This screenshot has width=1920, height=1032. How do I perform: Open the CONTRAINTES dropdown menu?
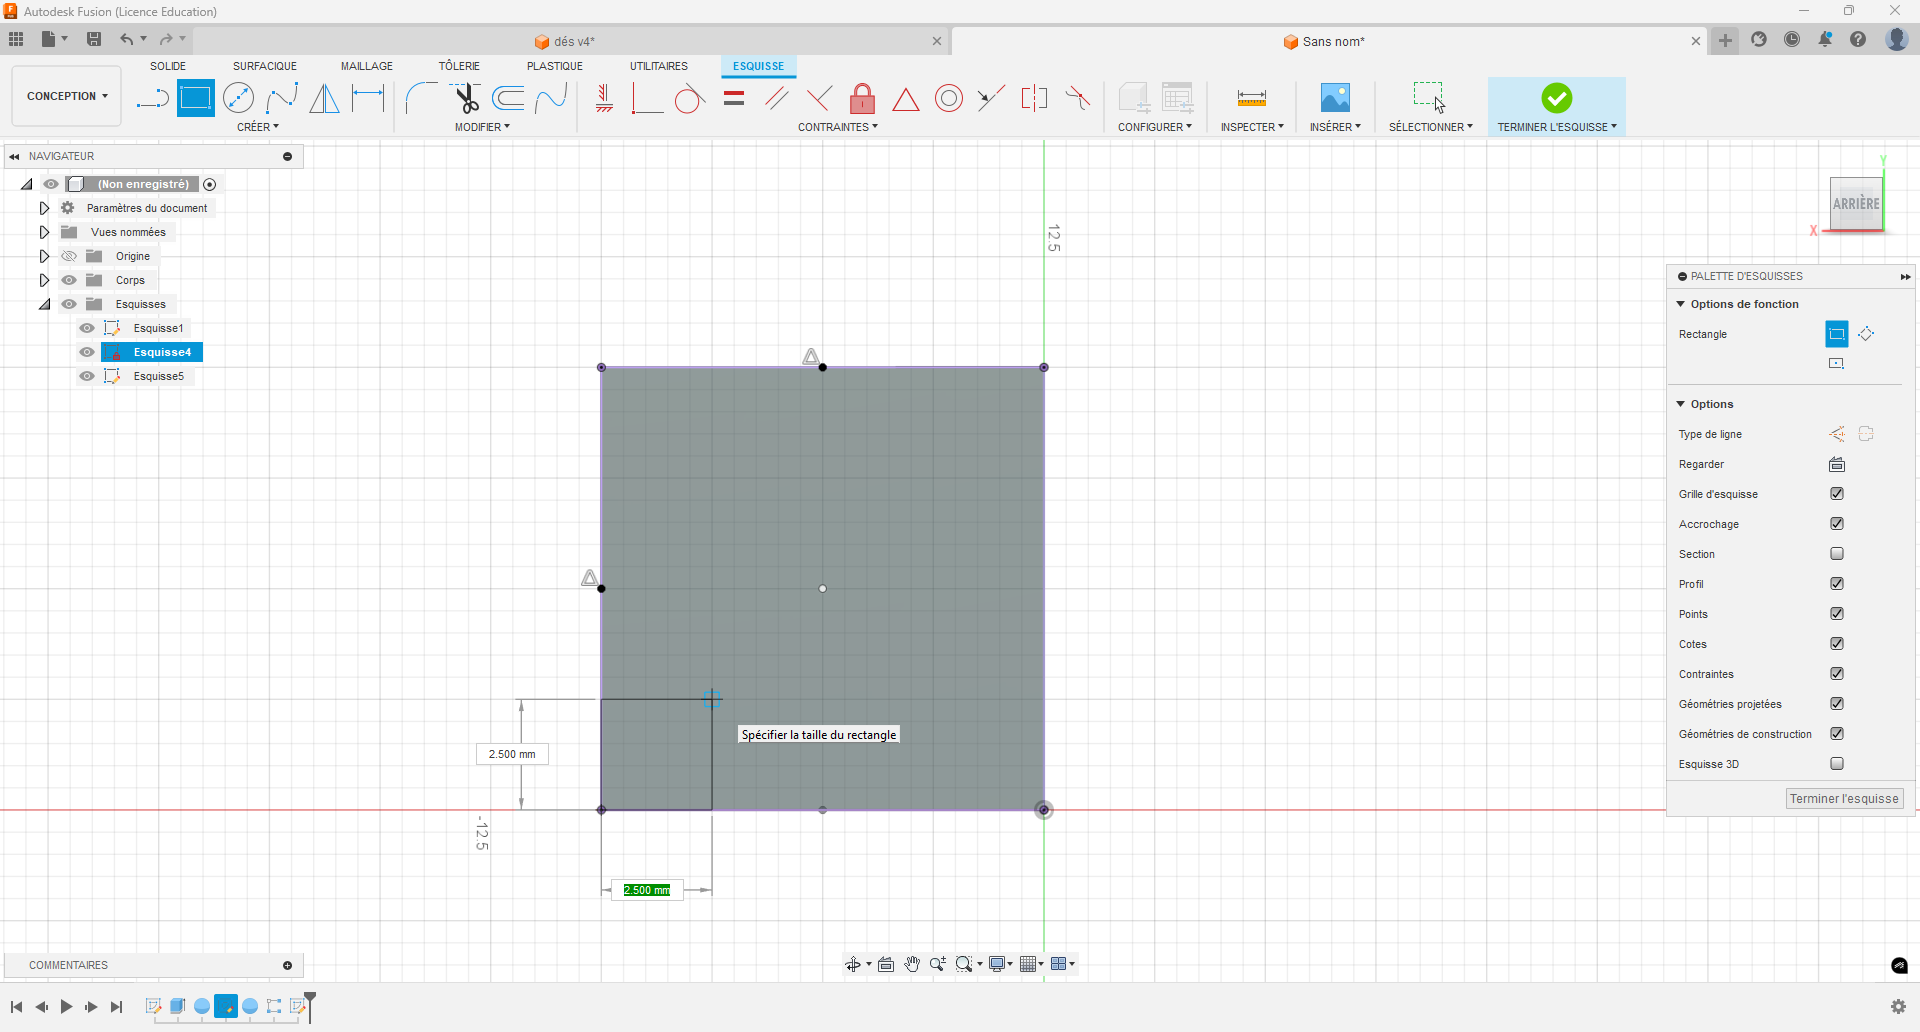point(838,127)
